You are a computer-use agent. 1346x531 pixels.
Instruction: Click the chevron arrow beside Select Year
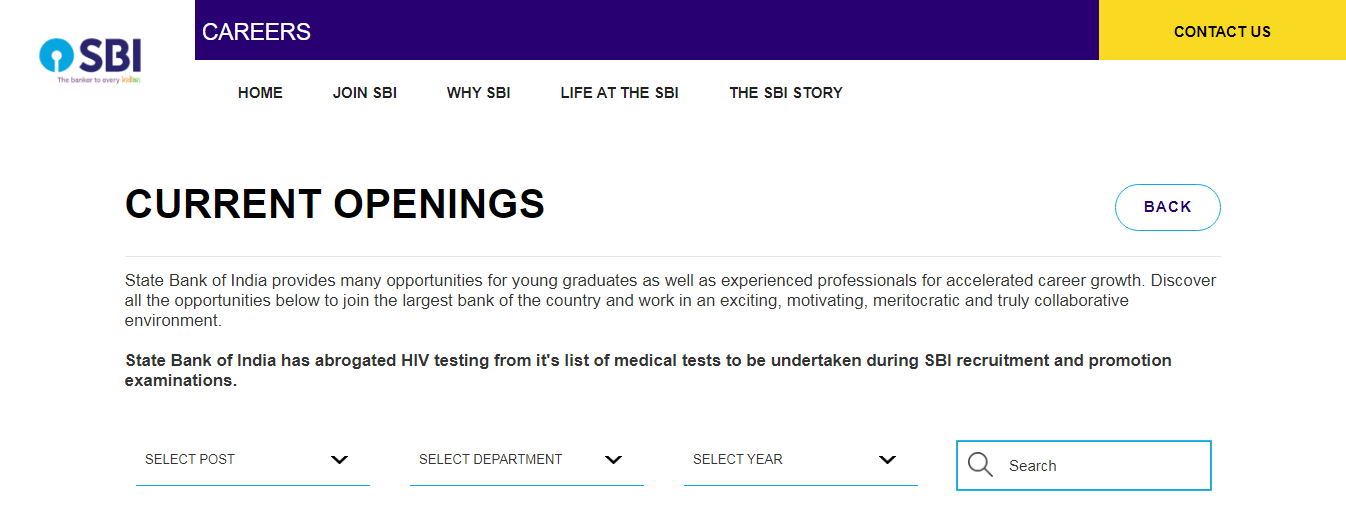pyautogui.click(x=887, y=460)
